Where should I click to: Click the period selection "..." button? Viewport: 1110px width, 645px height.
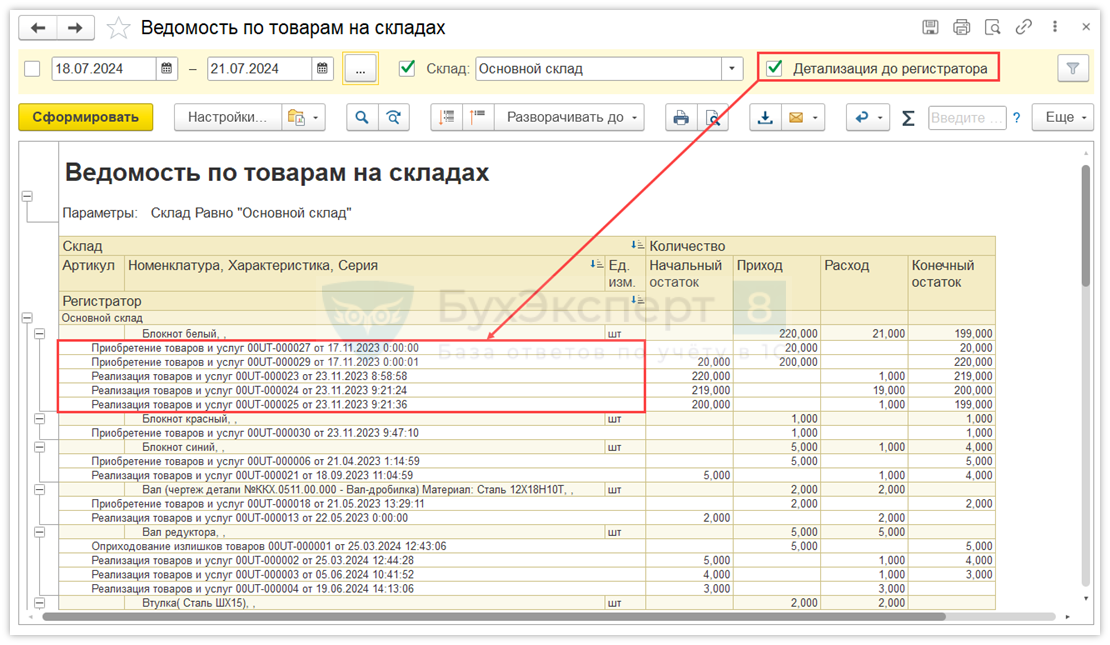pos(360,69)
